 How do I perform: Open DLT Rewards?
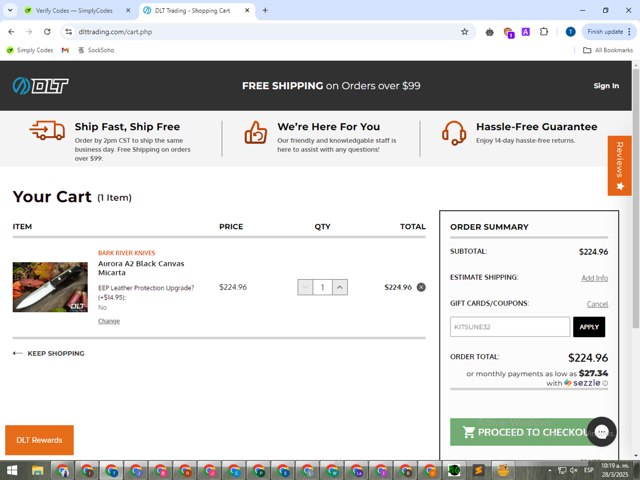pos(39,440)
